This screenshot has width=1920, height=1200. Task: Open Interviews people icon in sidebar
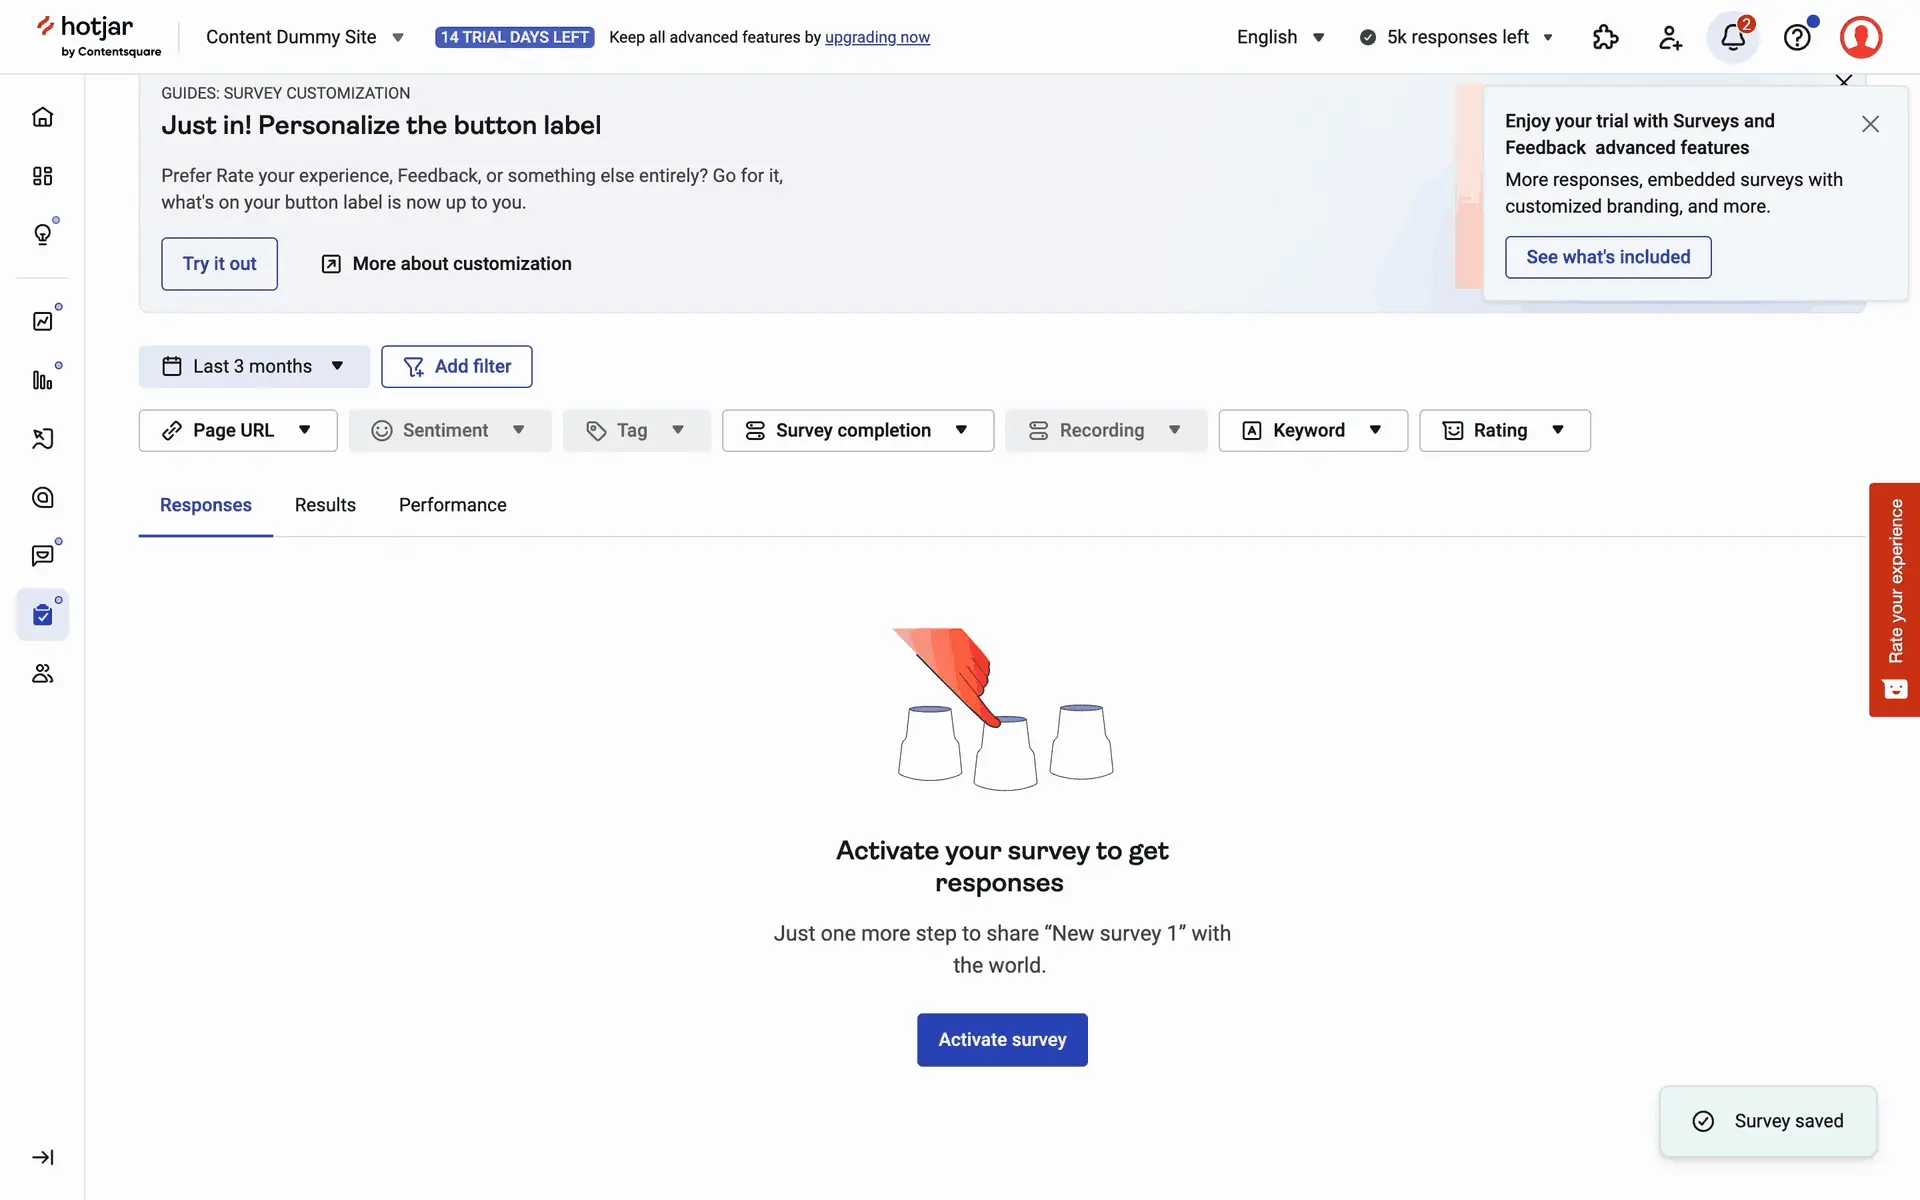42,674
